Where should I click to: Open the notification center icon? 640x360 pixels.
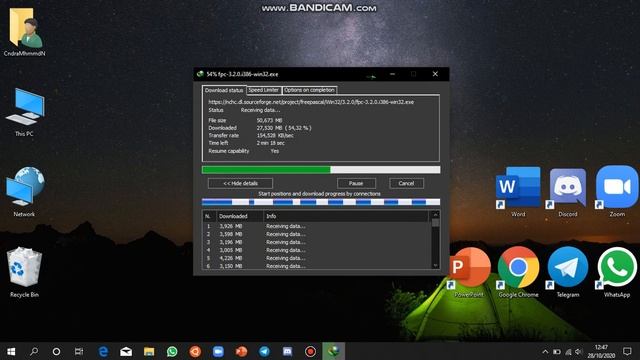pos(627,351)
